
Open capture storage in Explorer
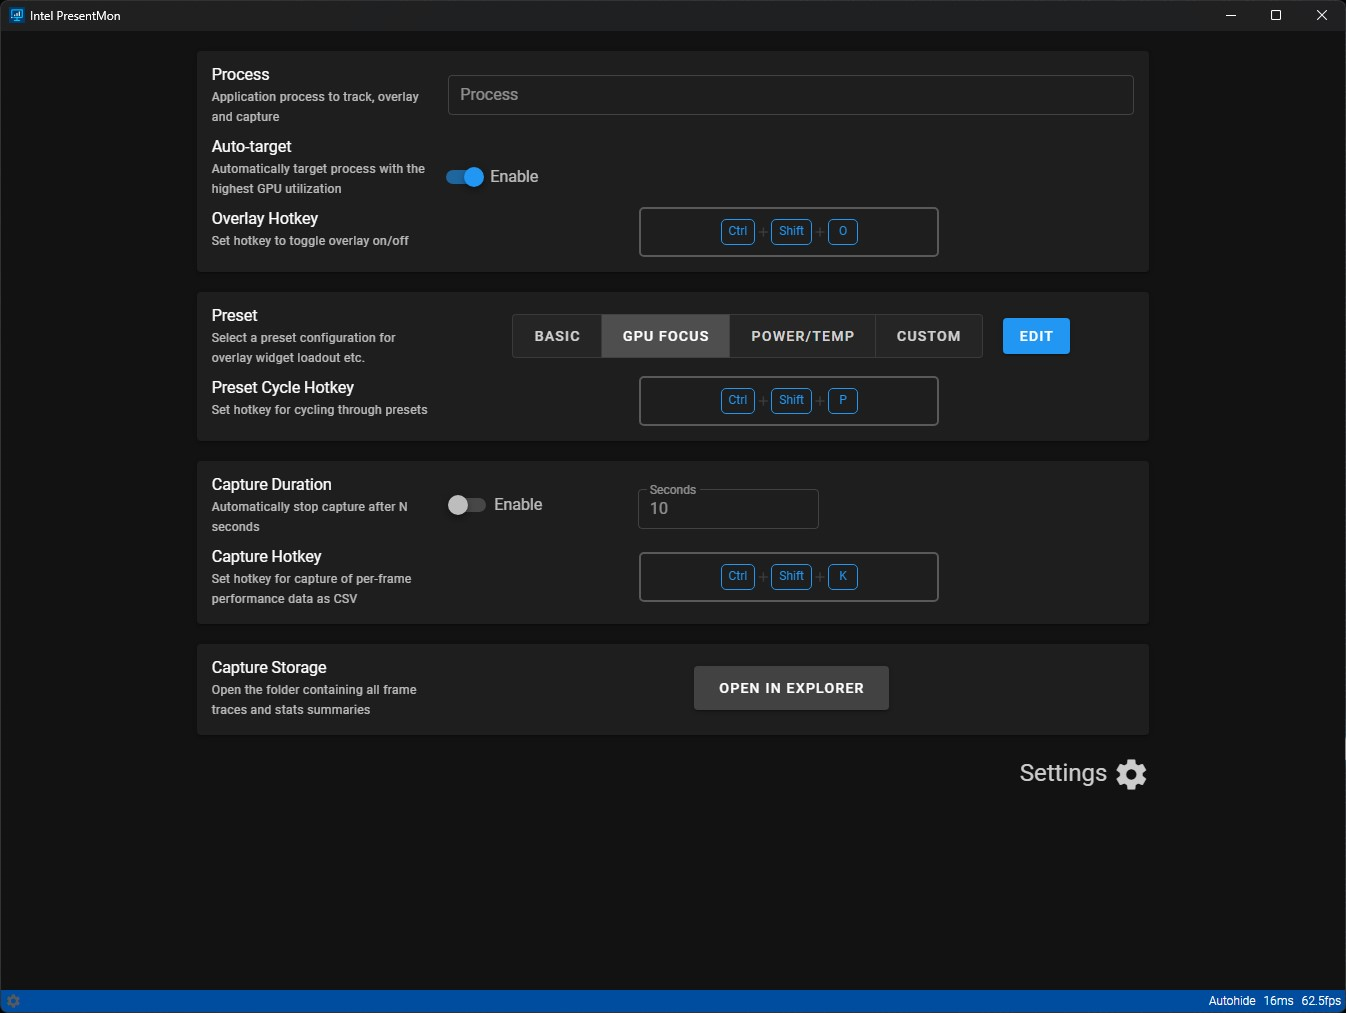coord(791,688)
